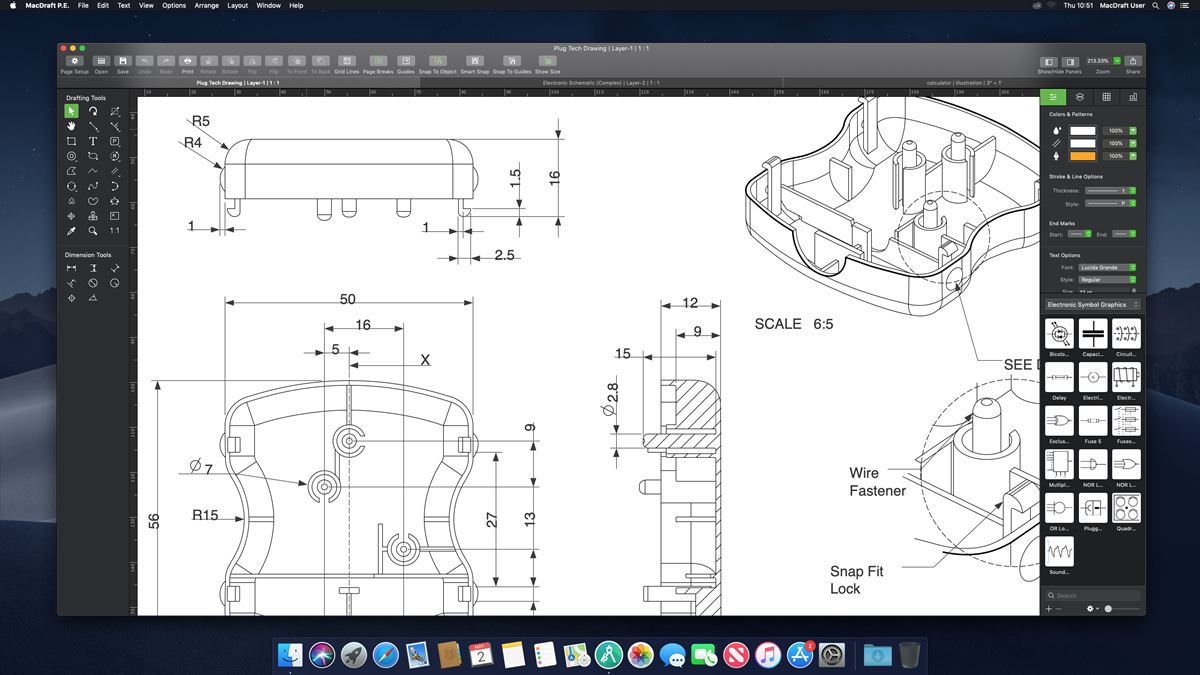Screen dimensions: 1200x675
Task: Click the orange color swatch
Action: point(1083,156)
